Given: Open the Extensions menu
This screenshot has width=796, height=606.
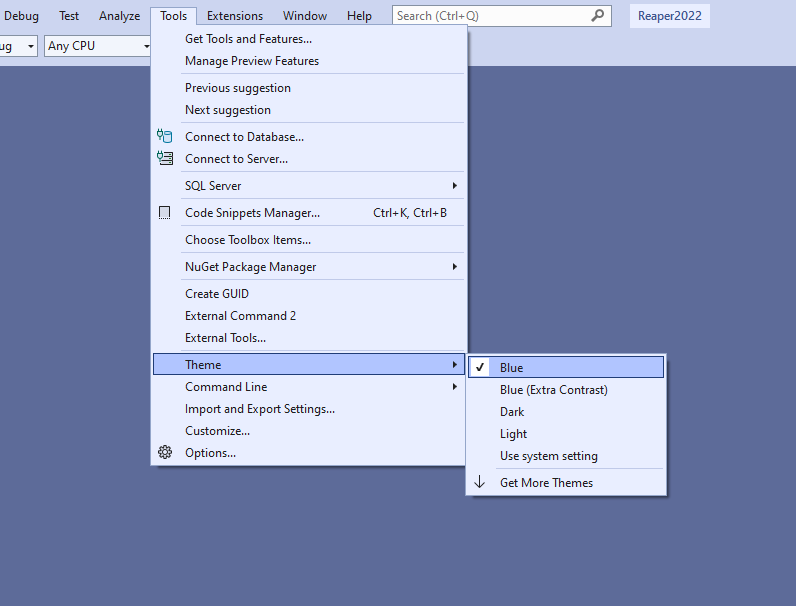Looking at the screenshot, I should point(235,16).
